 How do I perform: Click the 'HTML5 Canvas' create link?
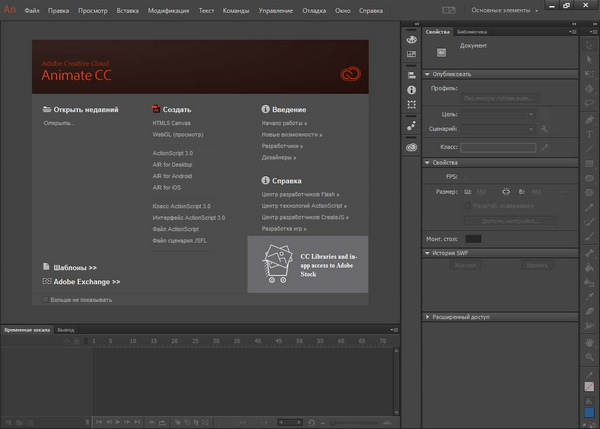pos(169,123)
